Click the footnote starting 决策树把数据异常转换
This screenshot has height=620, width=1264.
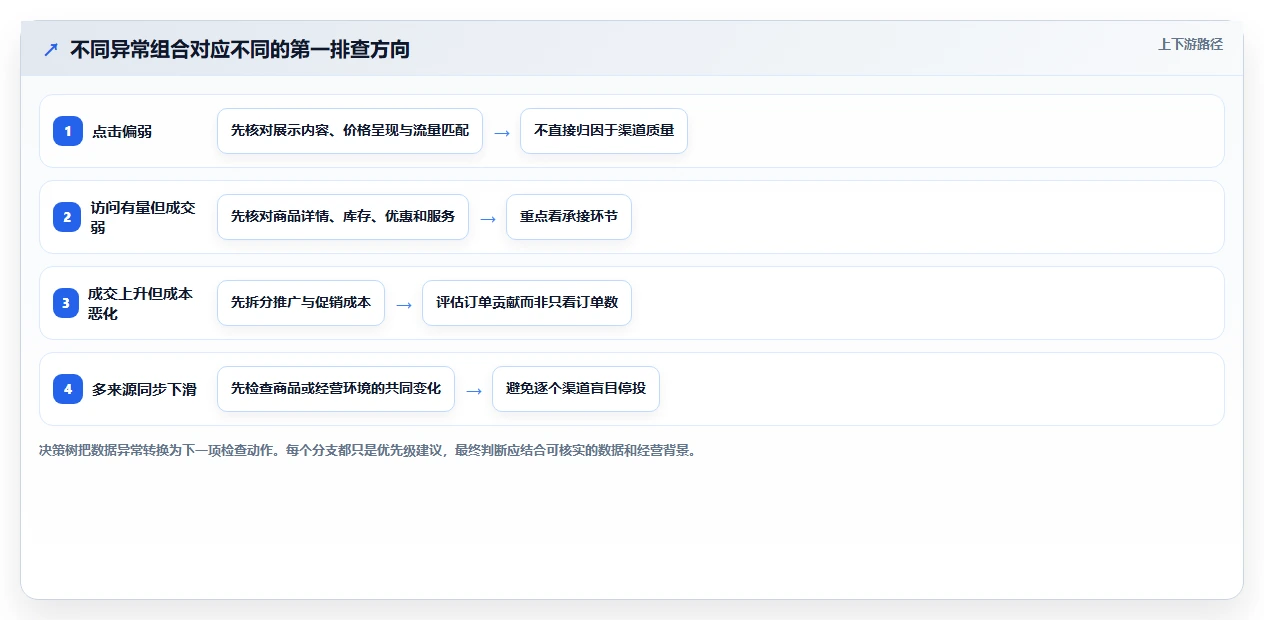(367, 450)
